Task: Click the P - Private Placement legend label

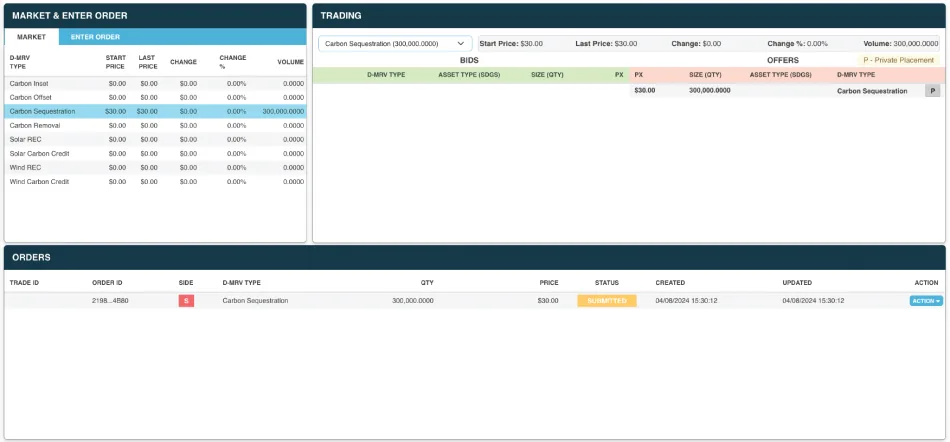Action: [899, 61]
